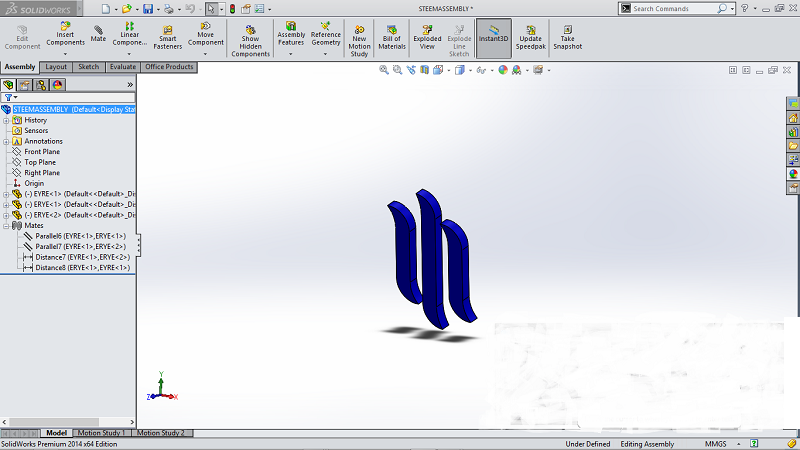The image size is (800, 450).
Task: Expand the EYRE<1> component node
Action: point(6,194)
